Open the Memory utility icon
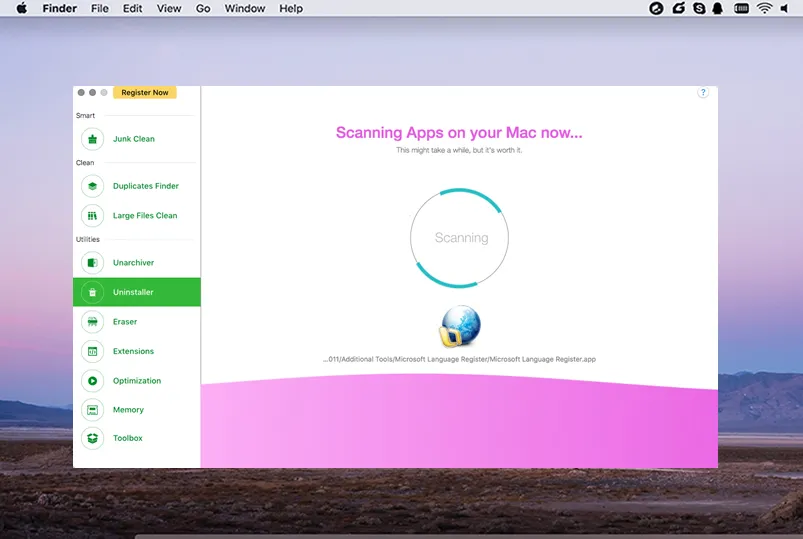This screenshot has height=539, width=803. (x=92, y=410)
